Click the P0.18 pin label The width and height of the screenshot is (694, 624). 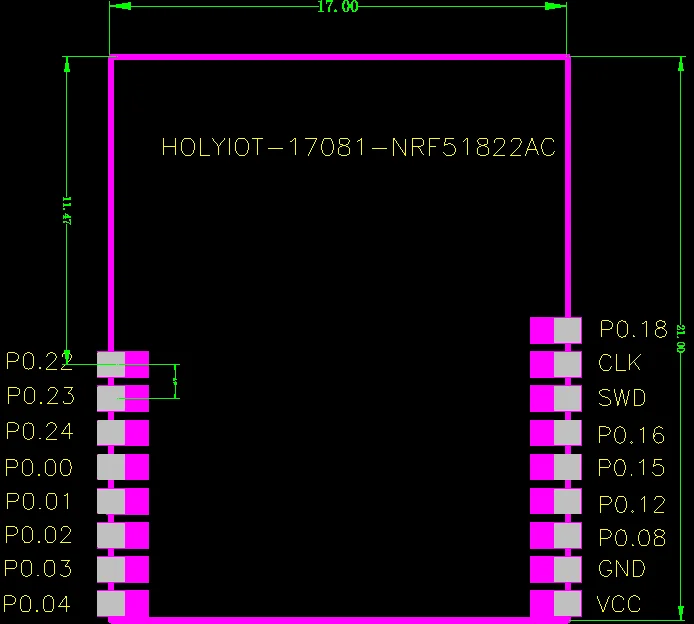click(633, 329)
